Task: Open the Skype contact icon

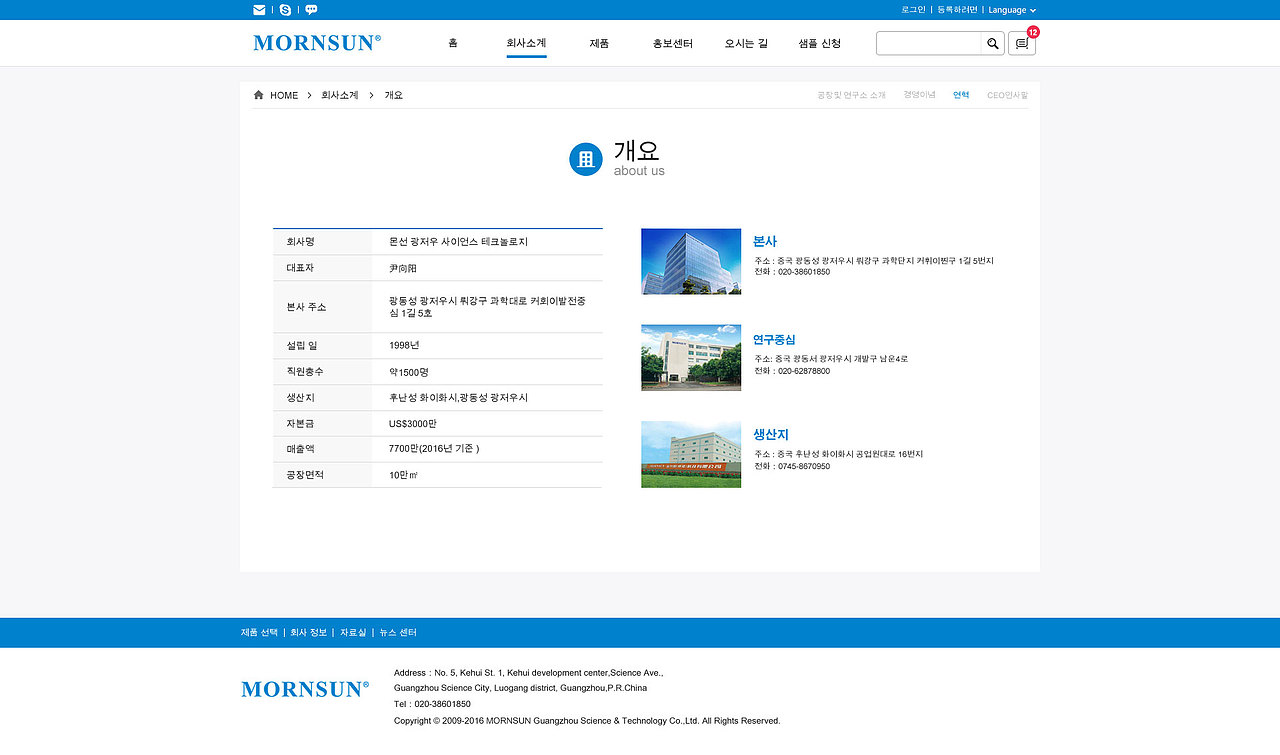Action: click(286, 10)
